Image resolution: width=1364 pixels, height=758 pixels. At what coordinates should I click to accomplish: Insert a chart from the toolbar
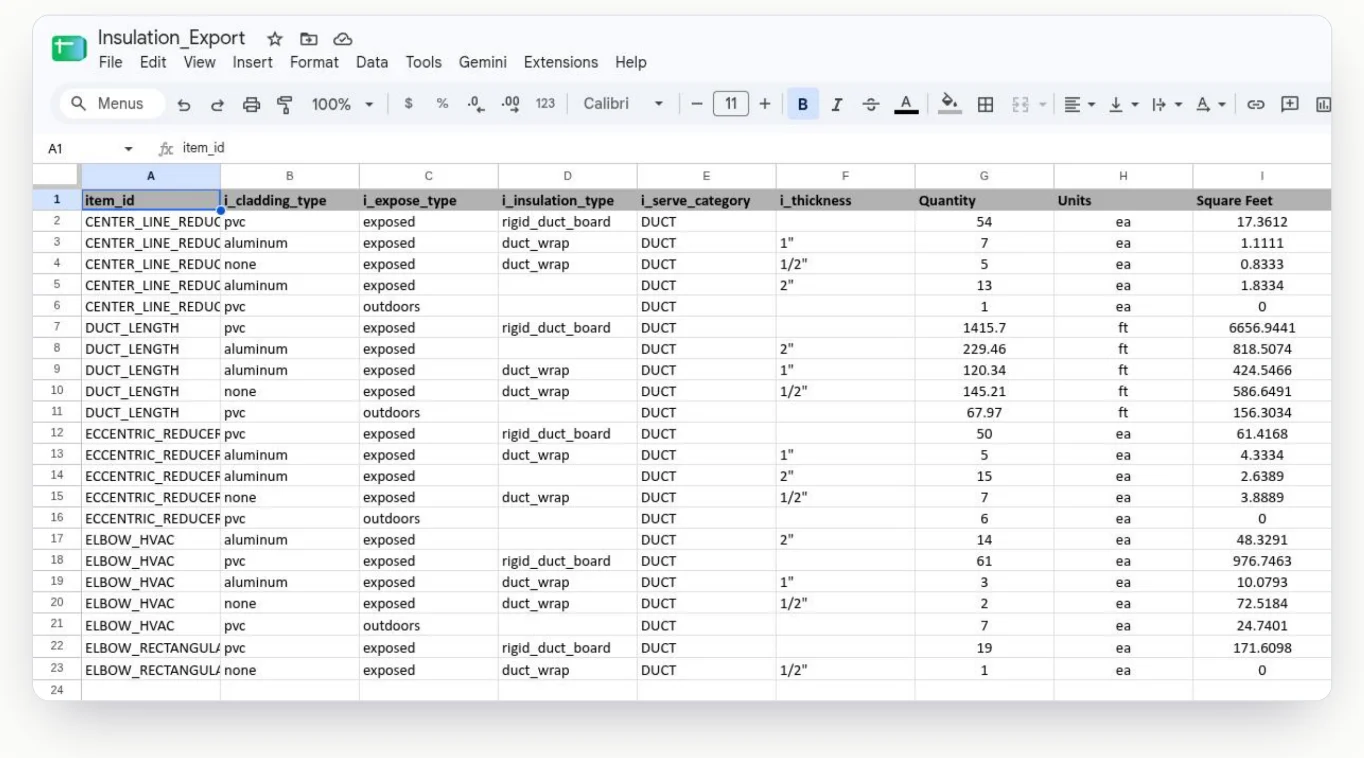pos(1323,104)
